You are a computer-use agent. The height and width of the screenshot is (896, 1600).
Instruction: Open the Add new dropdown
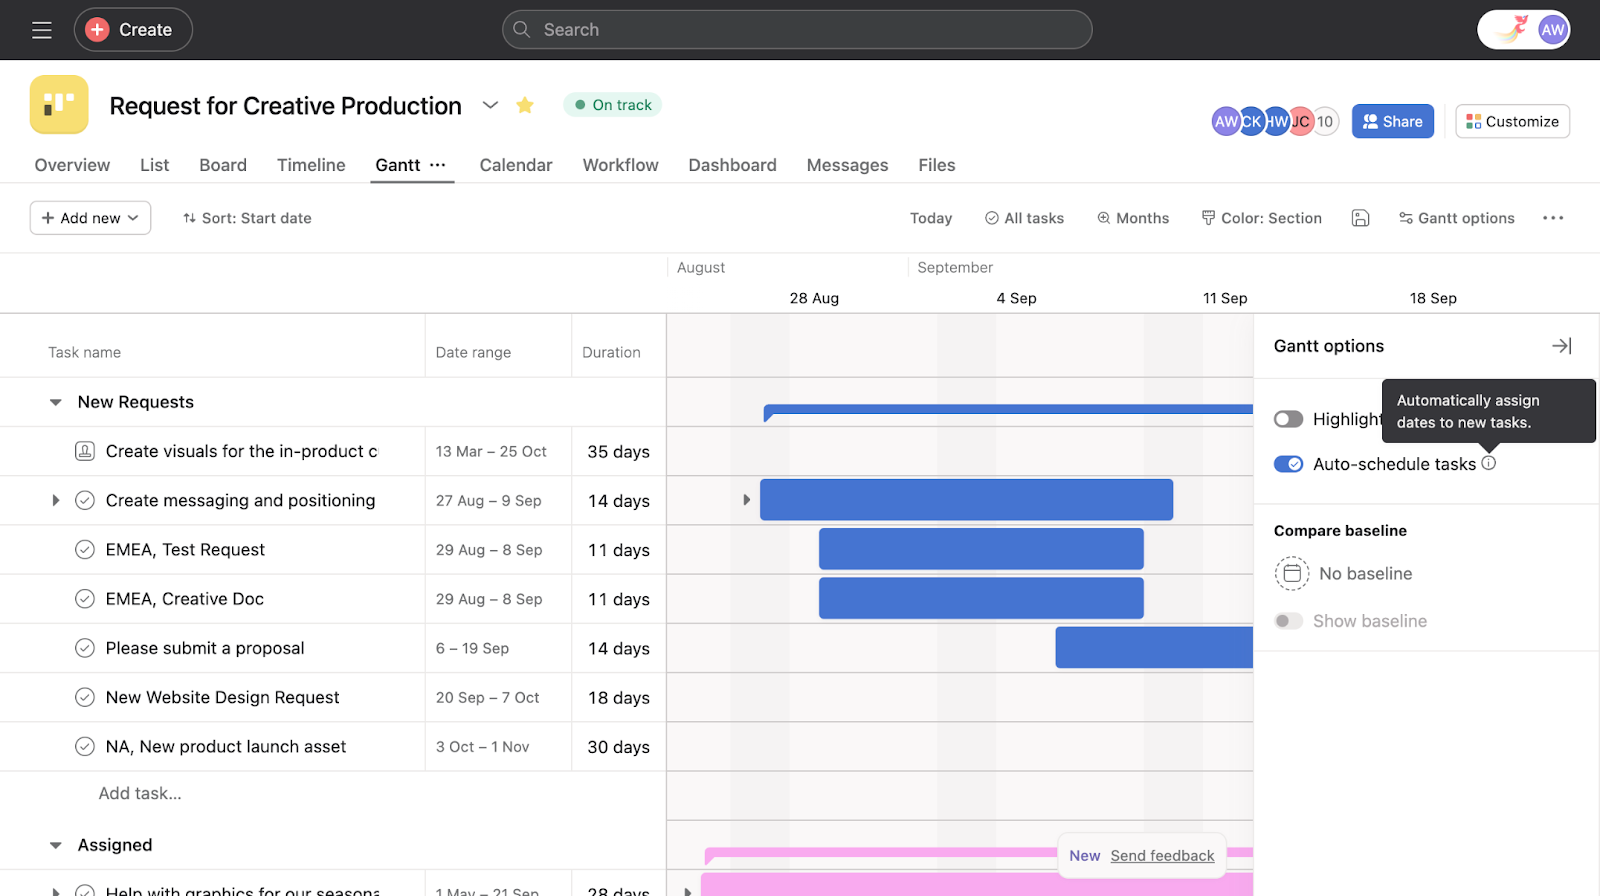point(90,218)
